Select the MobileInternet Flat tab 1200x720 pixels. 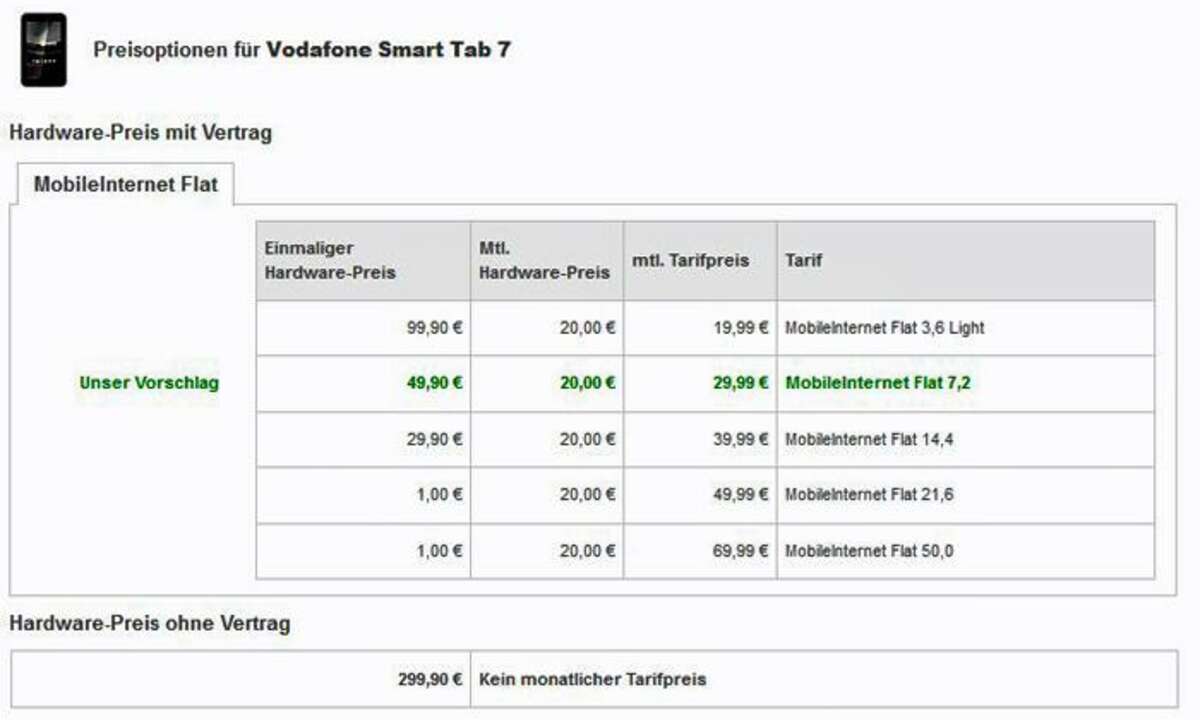[126, 185]
